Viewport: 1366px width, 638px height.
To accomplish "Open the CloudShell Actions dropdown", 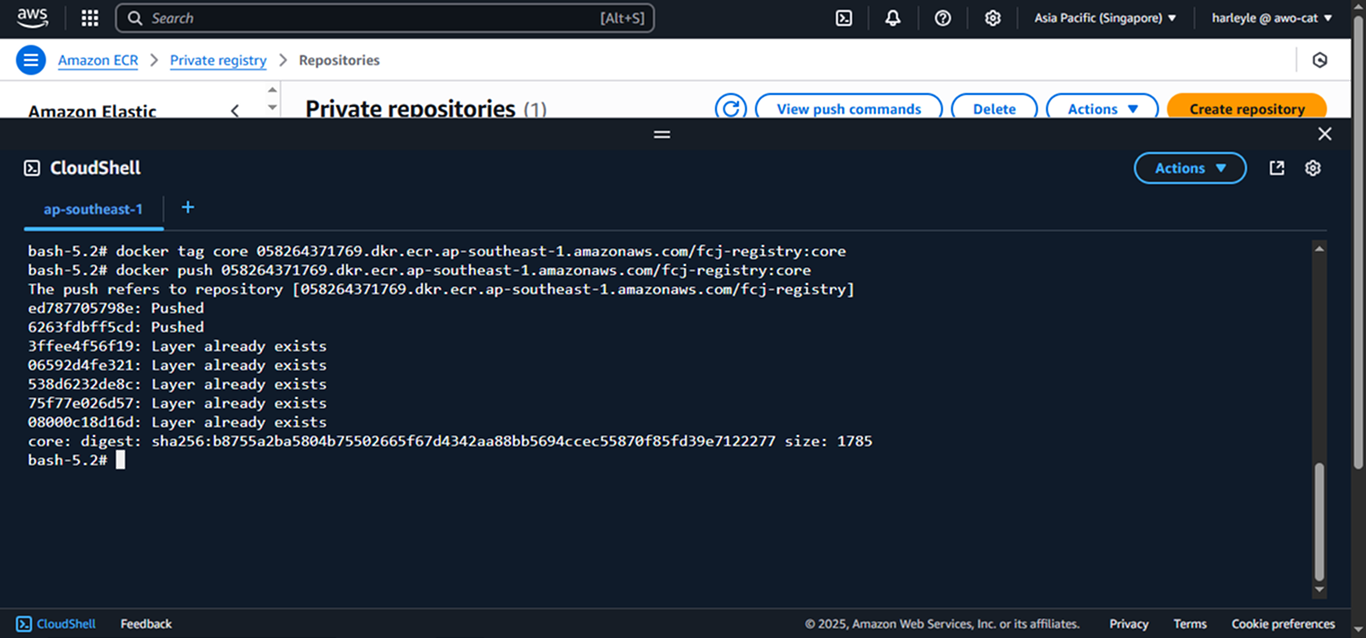I will (x=1190, y=168).
